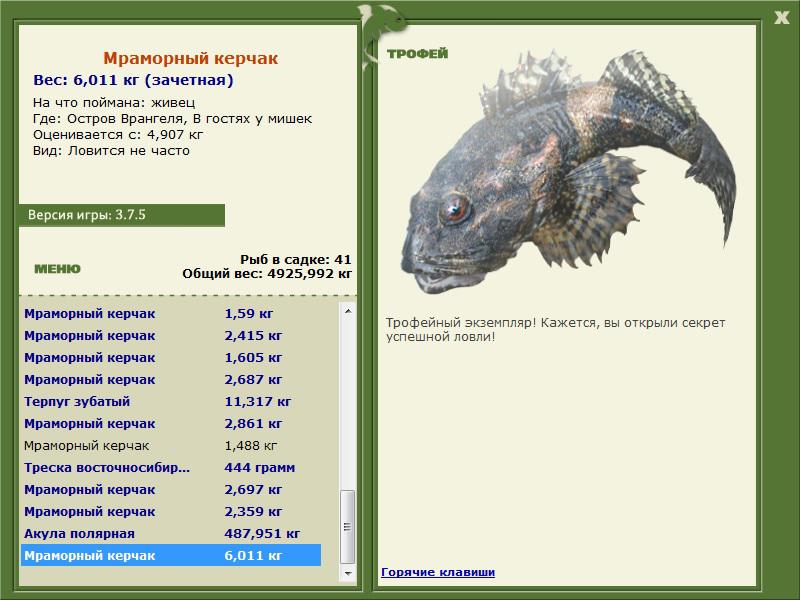Select Терпуг зубатый 11,317 кг row
800x600 pixels.
tap(171, 402)
